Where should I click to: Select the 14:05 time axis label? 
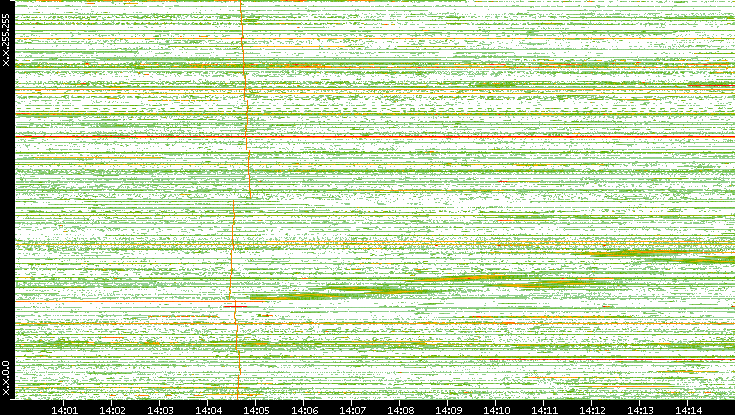click(x=256, y=410)
